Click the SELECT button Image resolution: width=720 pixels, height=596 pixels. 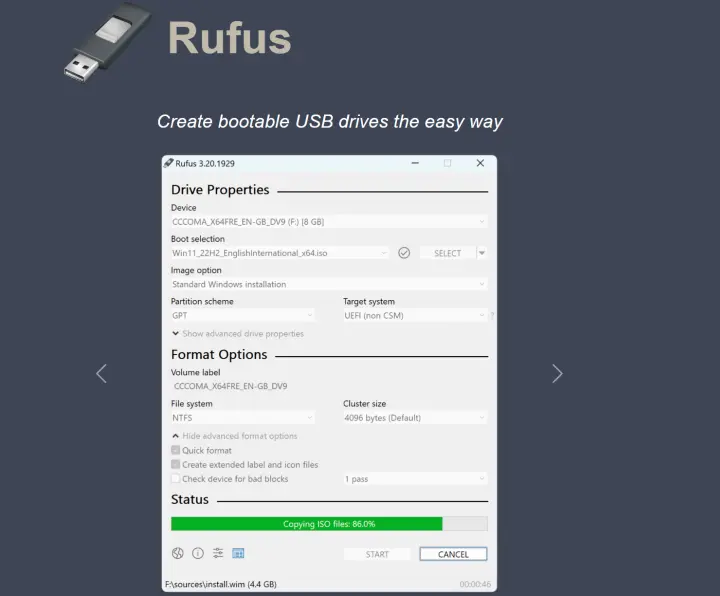click(x=448, y=253)
